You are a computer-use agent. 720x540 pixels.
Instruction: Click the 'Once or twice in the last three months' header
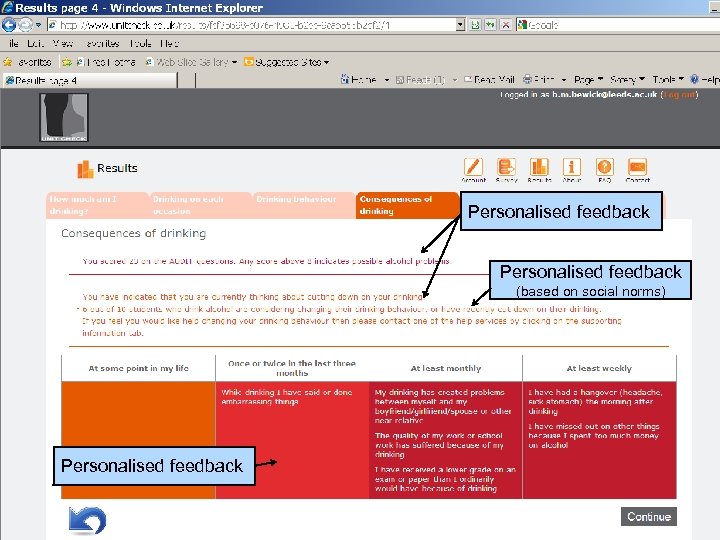click(x=292, y=368)
